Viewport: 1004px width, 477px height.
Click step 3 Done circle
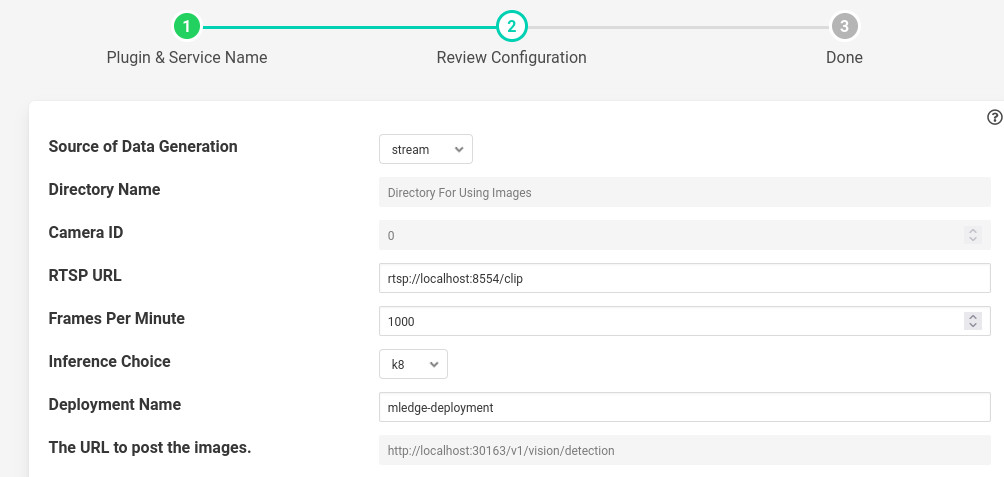click(844, 26)
